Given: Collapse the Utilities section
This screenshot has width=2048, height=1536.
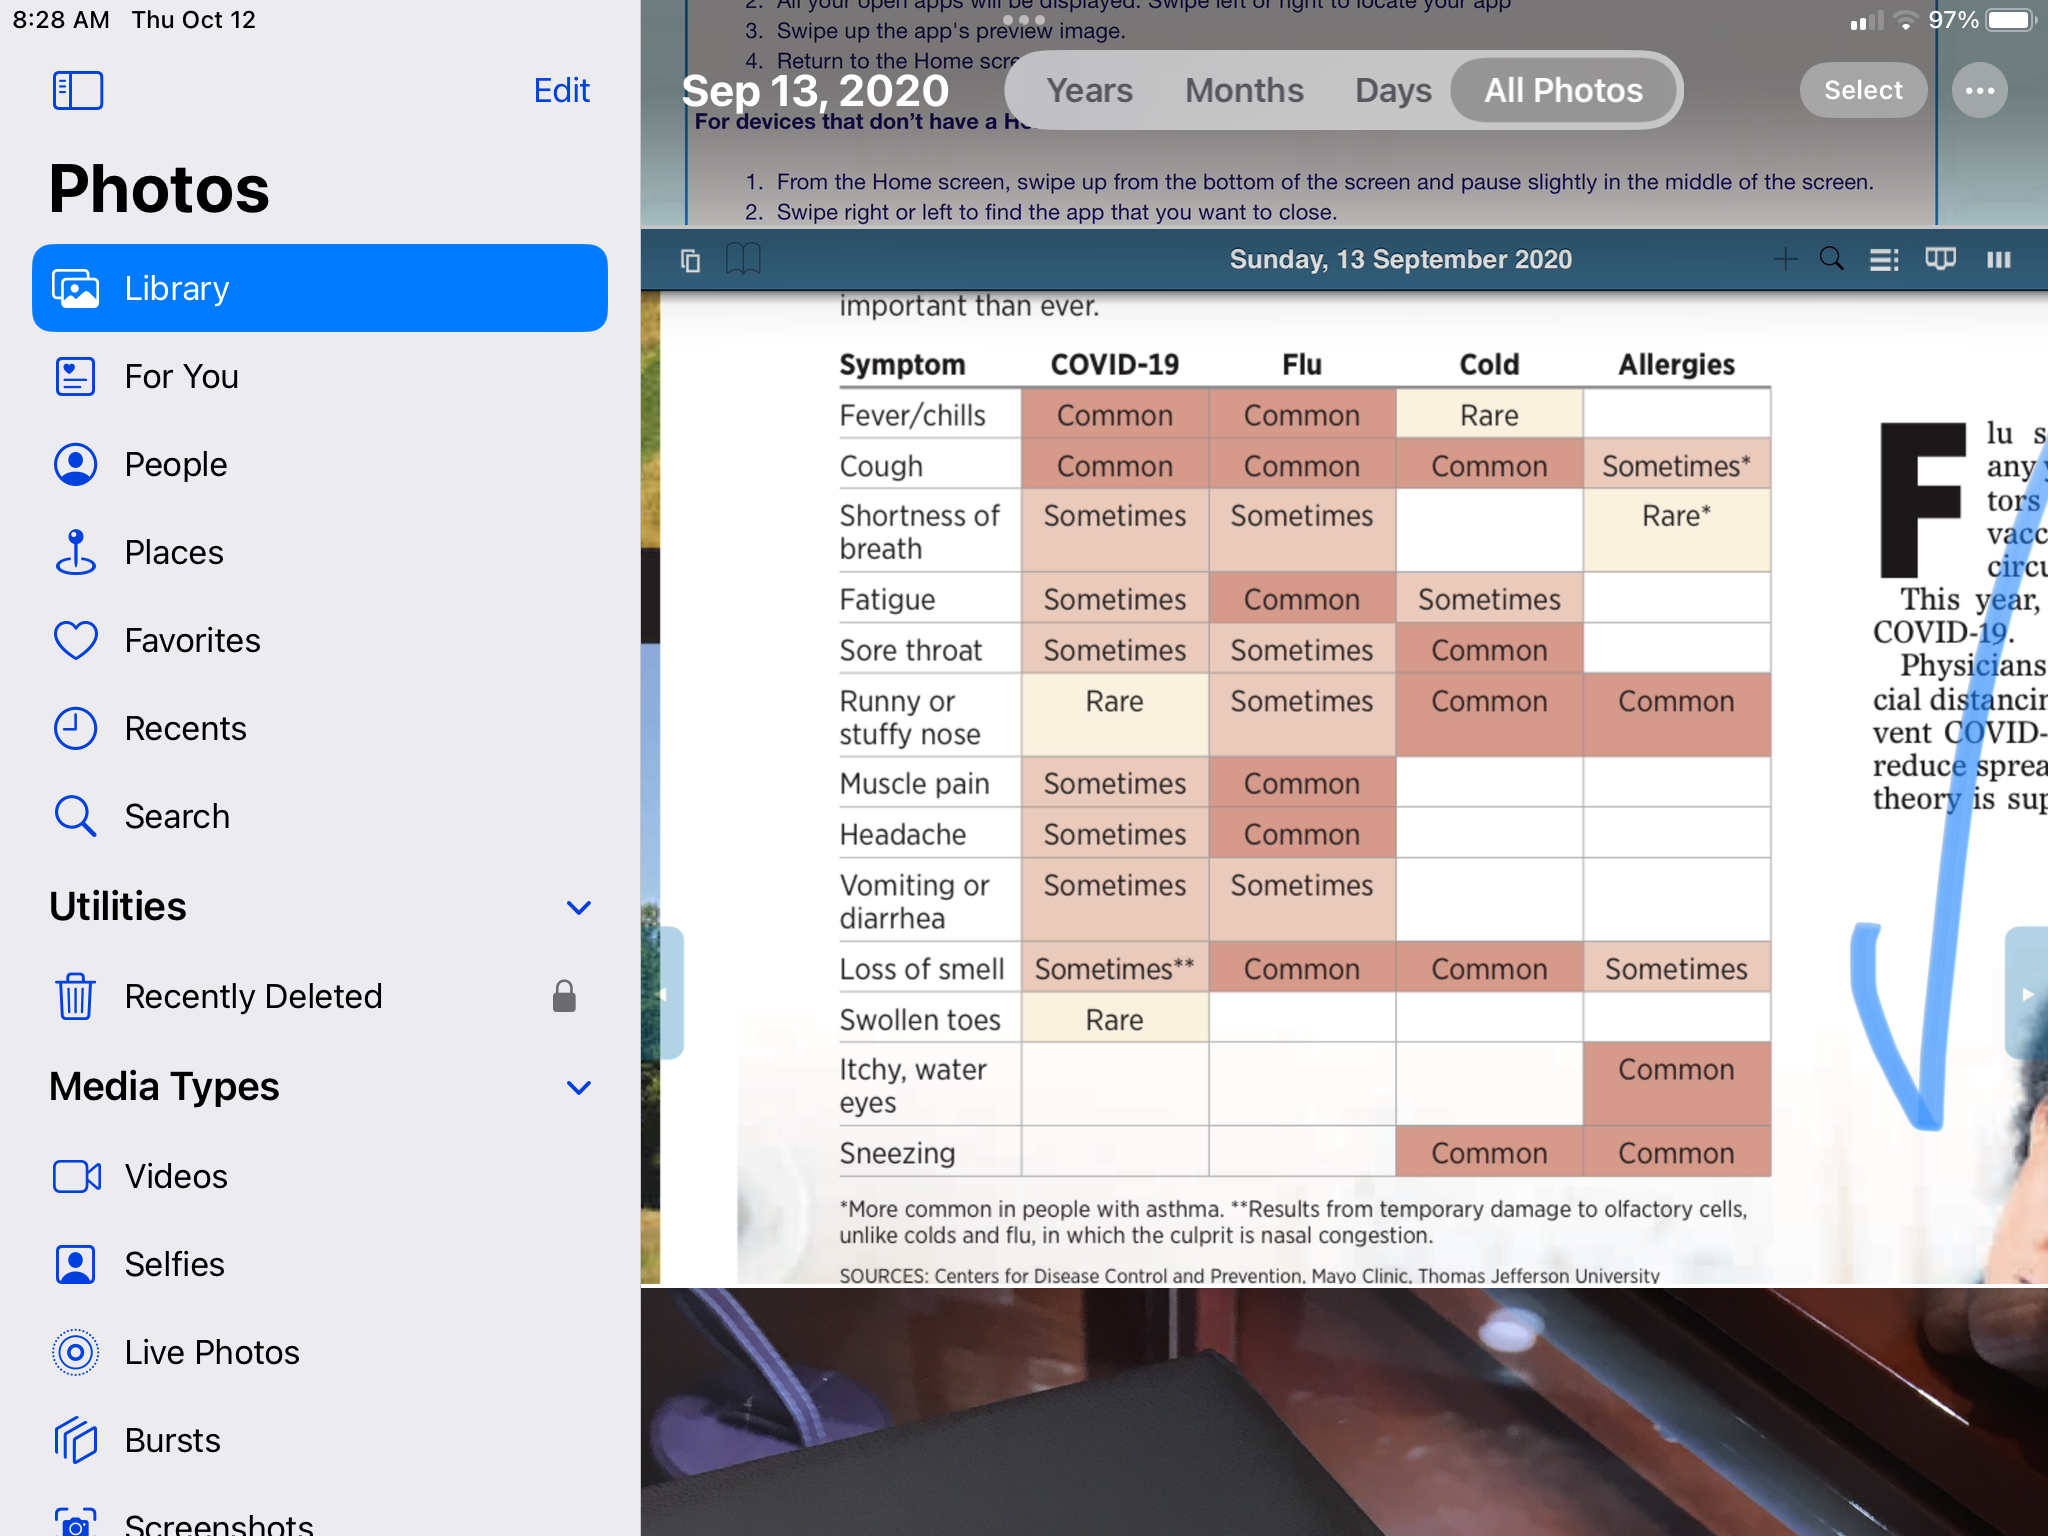Looking at the screenshot, I should pyautogui.click(x=578, y=907).
